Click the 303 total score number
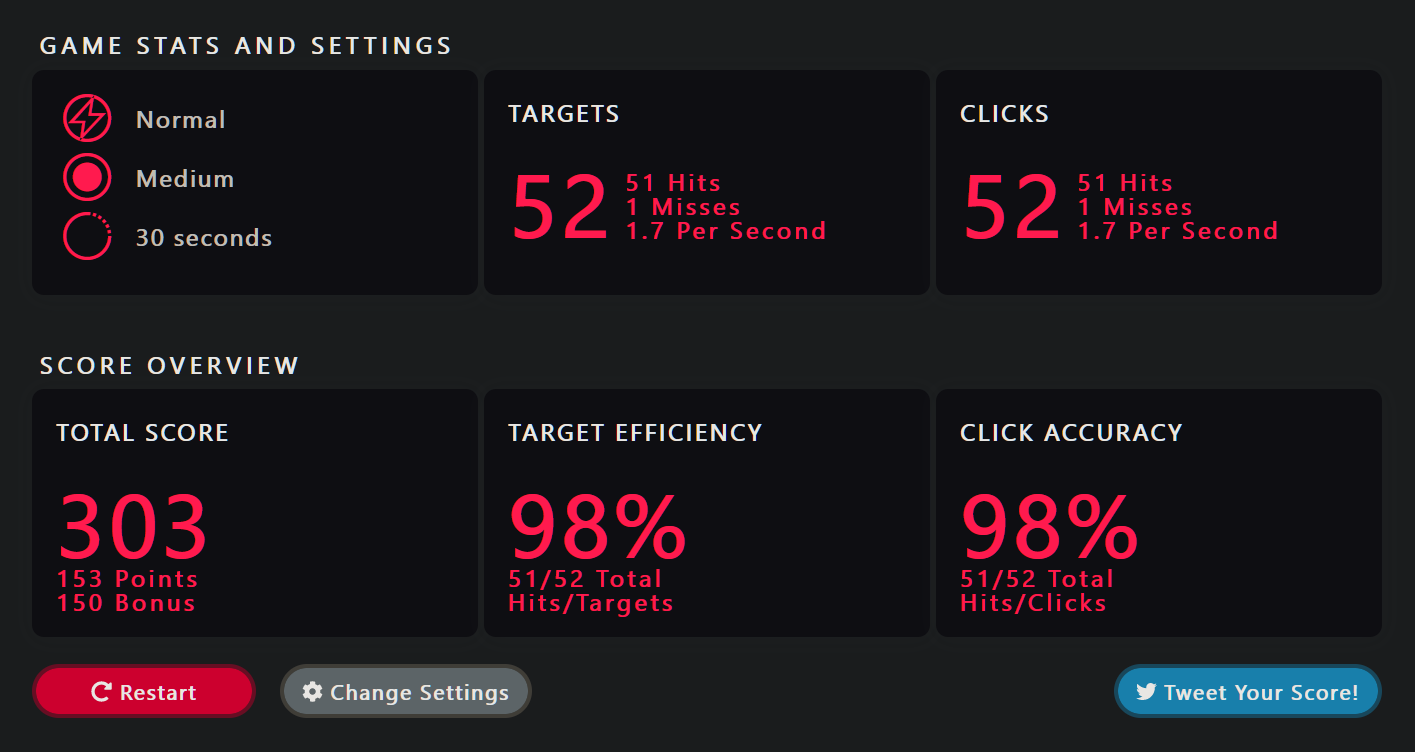Screen dimensions: 1415x752 (x=133, y=527)
